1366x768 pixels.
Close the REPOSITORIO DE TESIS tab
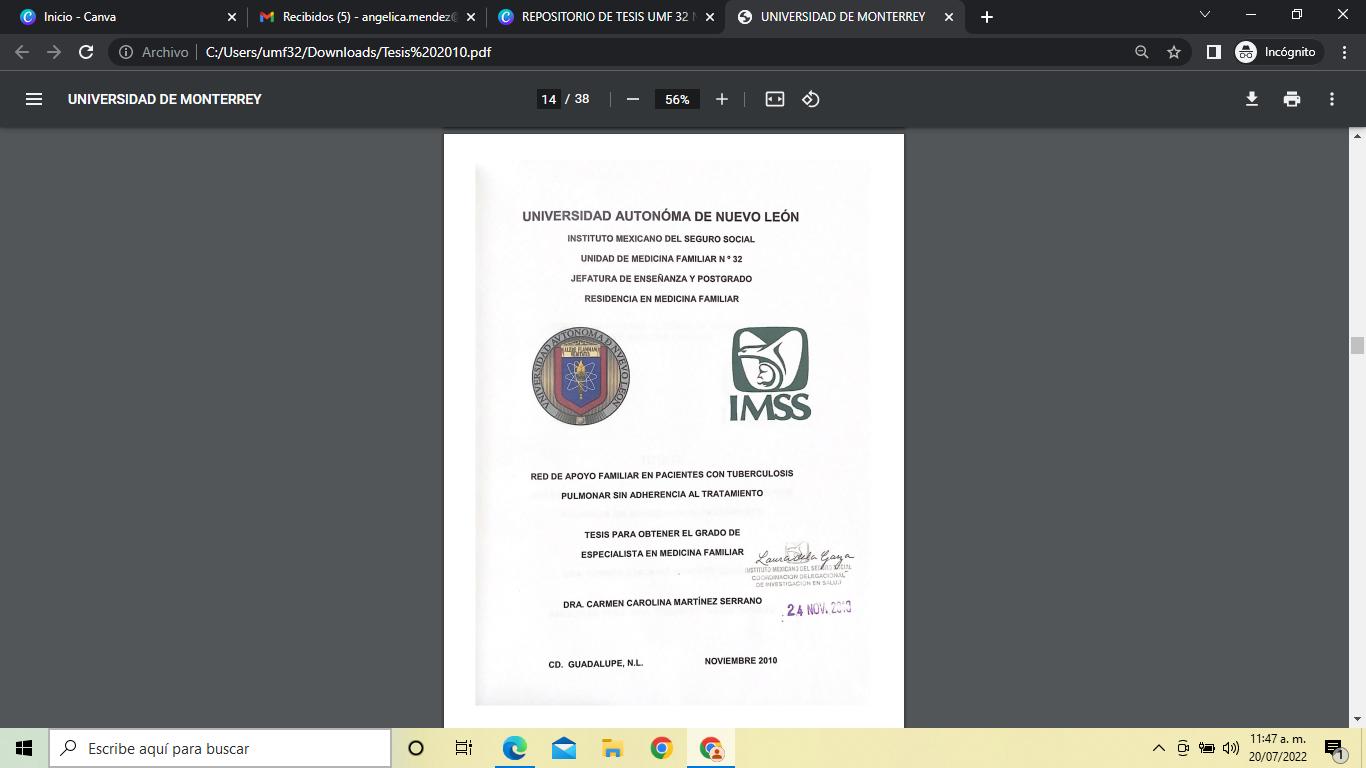pos(710,17)
